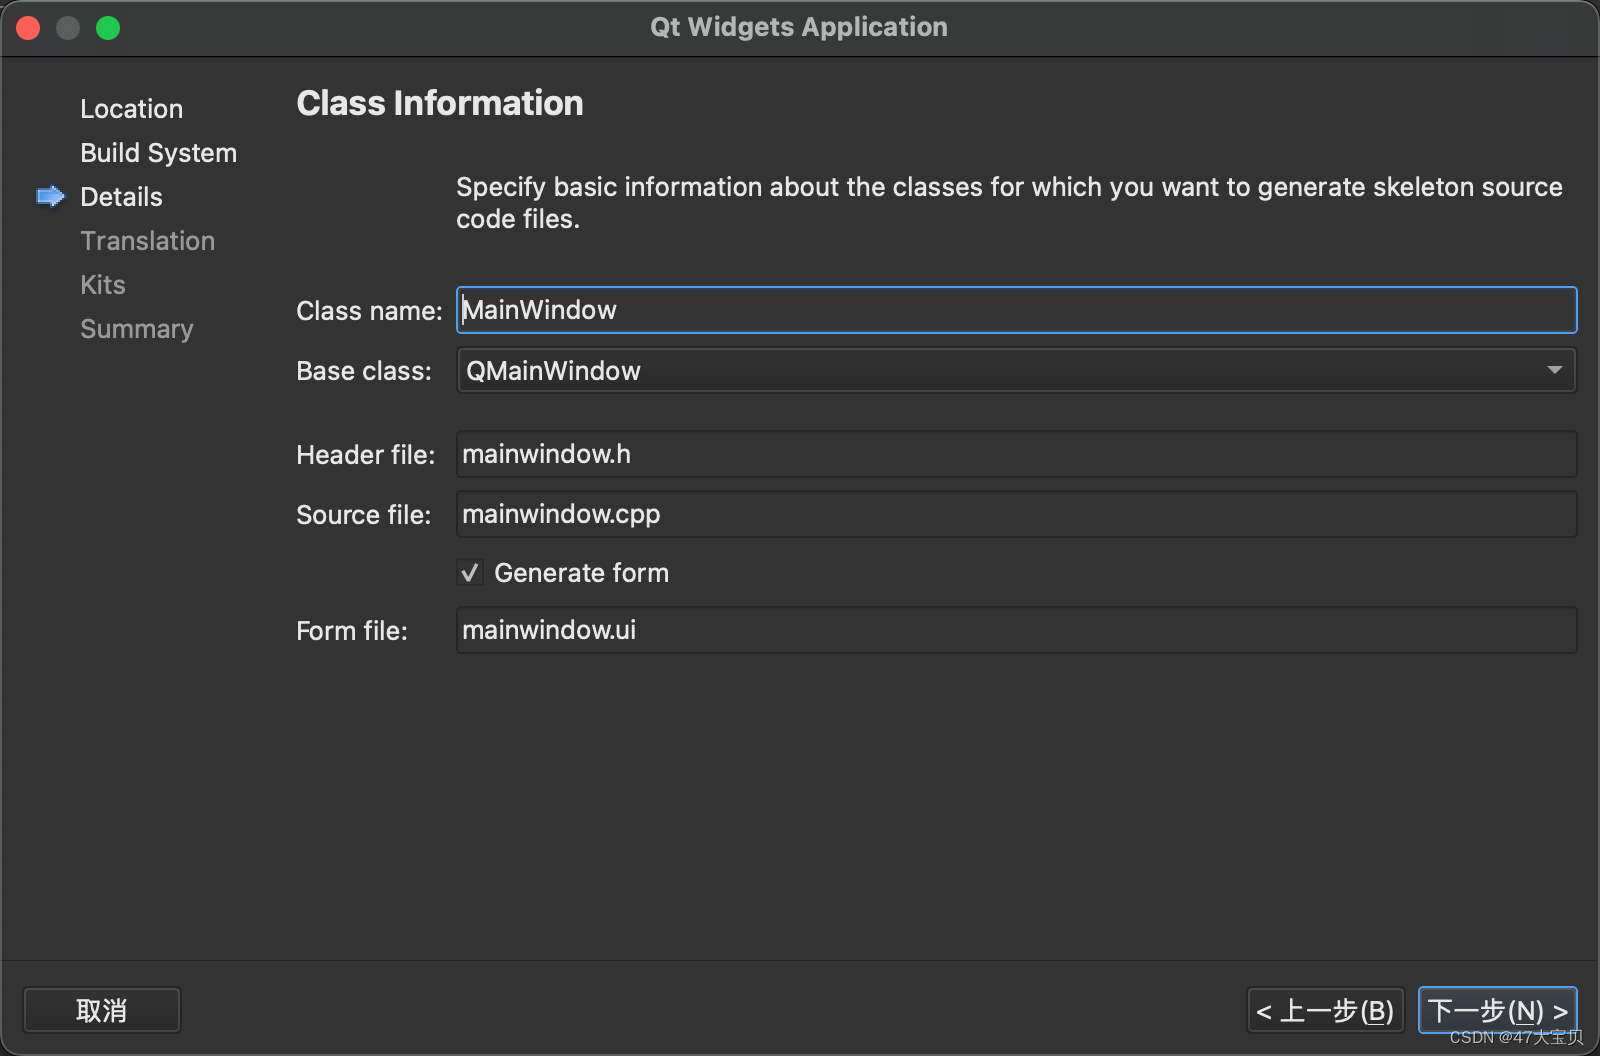Click the 取消 cancel button
Screen dimensions: 1600x1056
[102, 1010]
